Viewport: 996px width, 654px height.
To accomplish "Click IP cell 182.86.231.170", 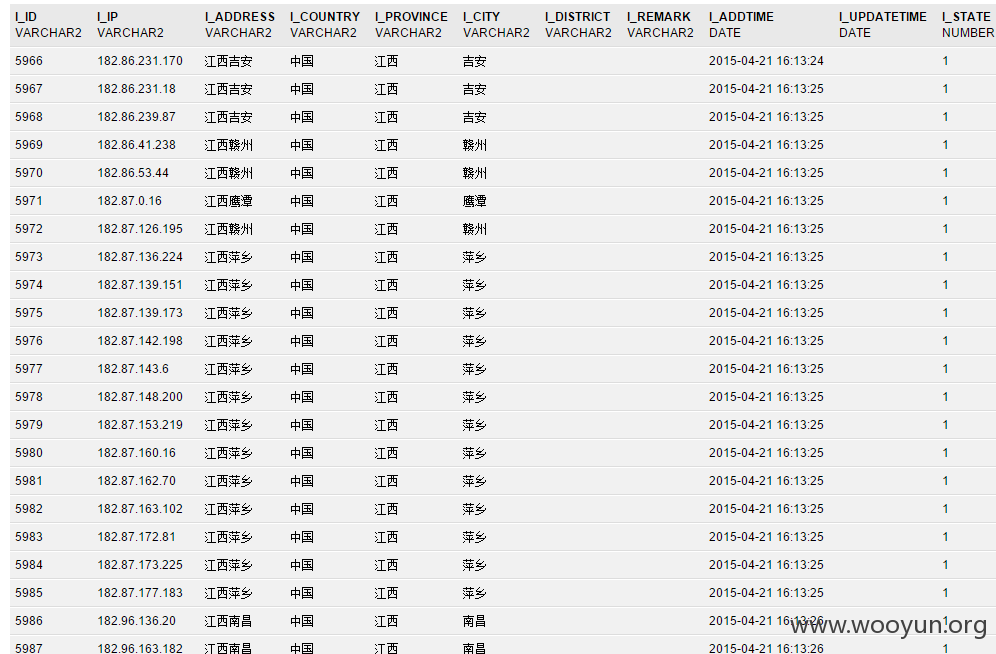I will (140, 61).
